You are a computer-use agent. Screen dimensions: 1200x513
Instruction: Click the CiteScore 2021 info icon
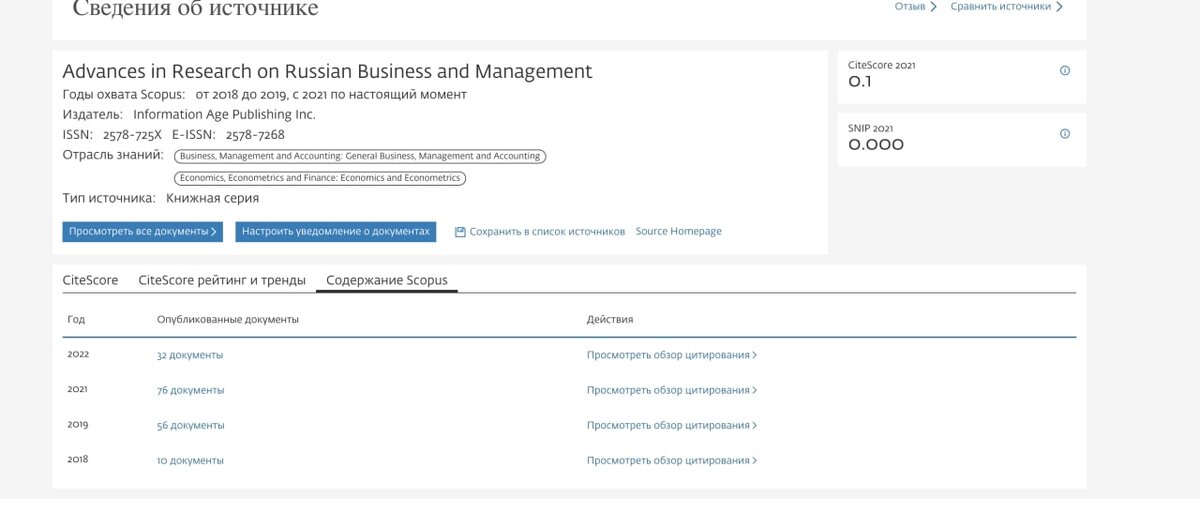(x=1065, y=71)
